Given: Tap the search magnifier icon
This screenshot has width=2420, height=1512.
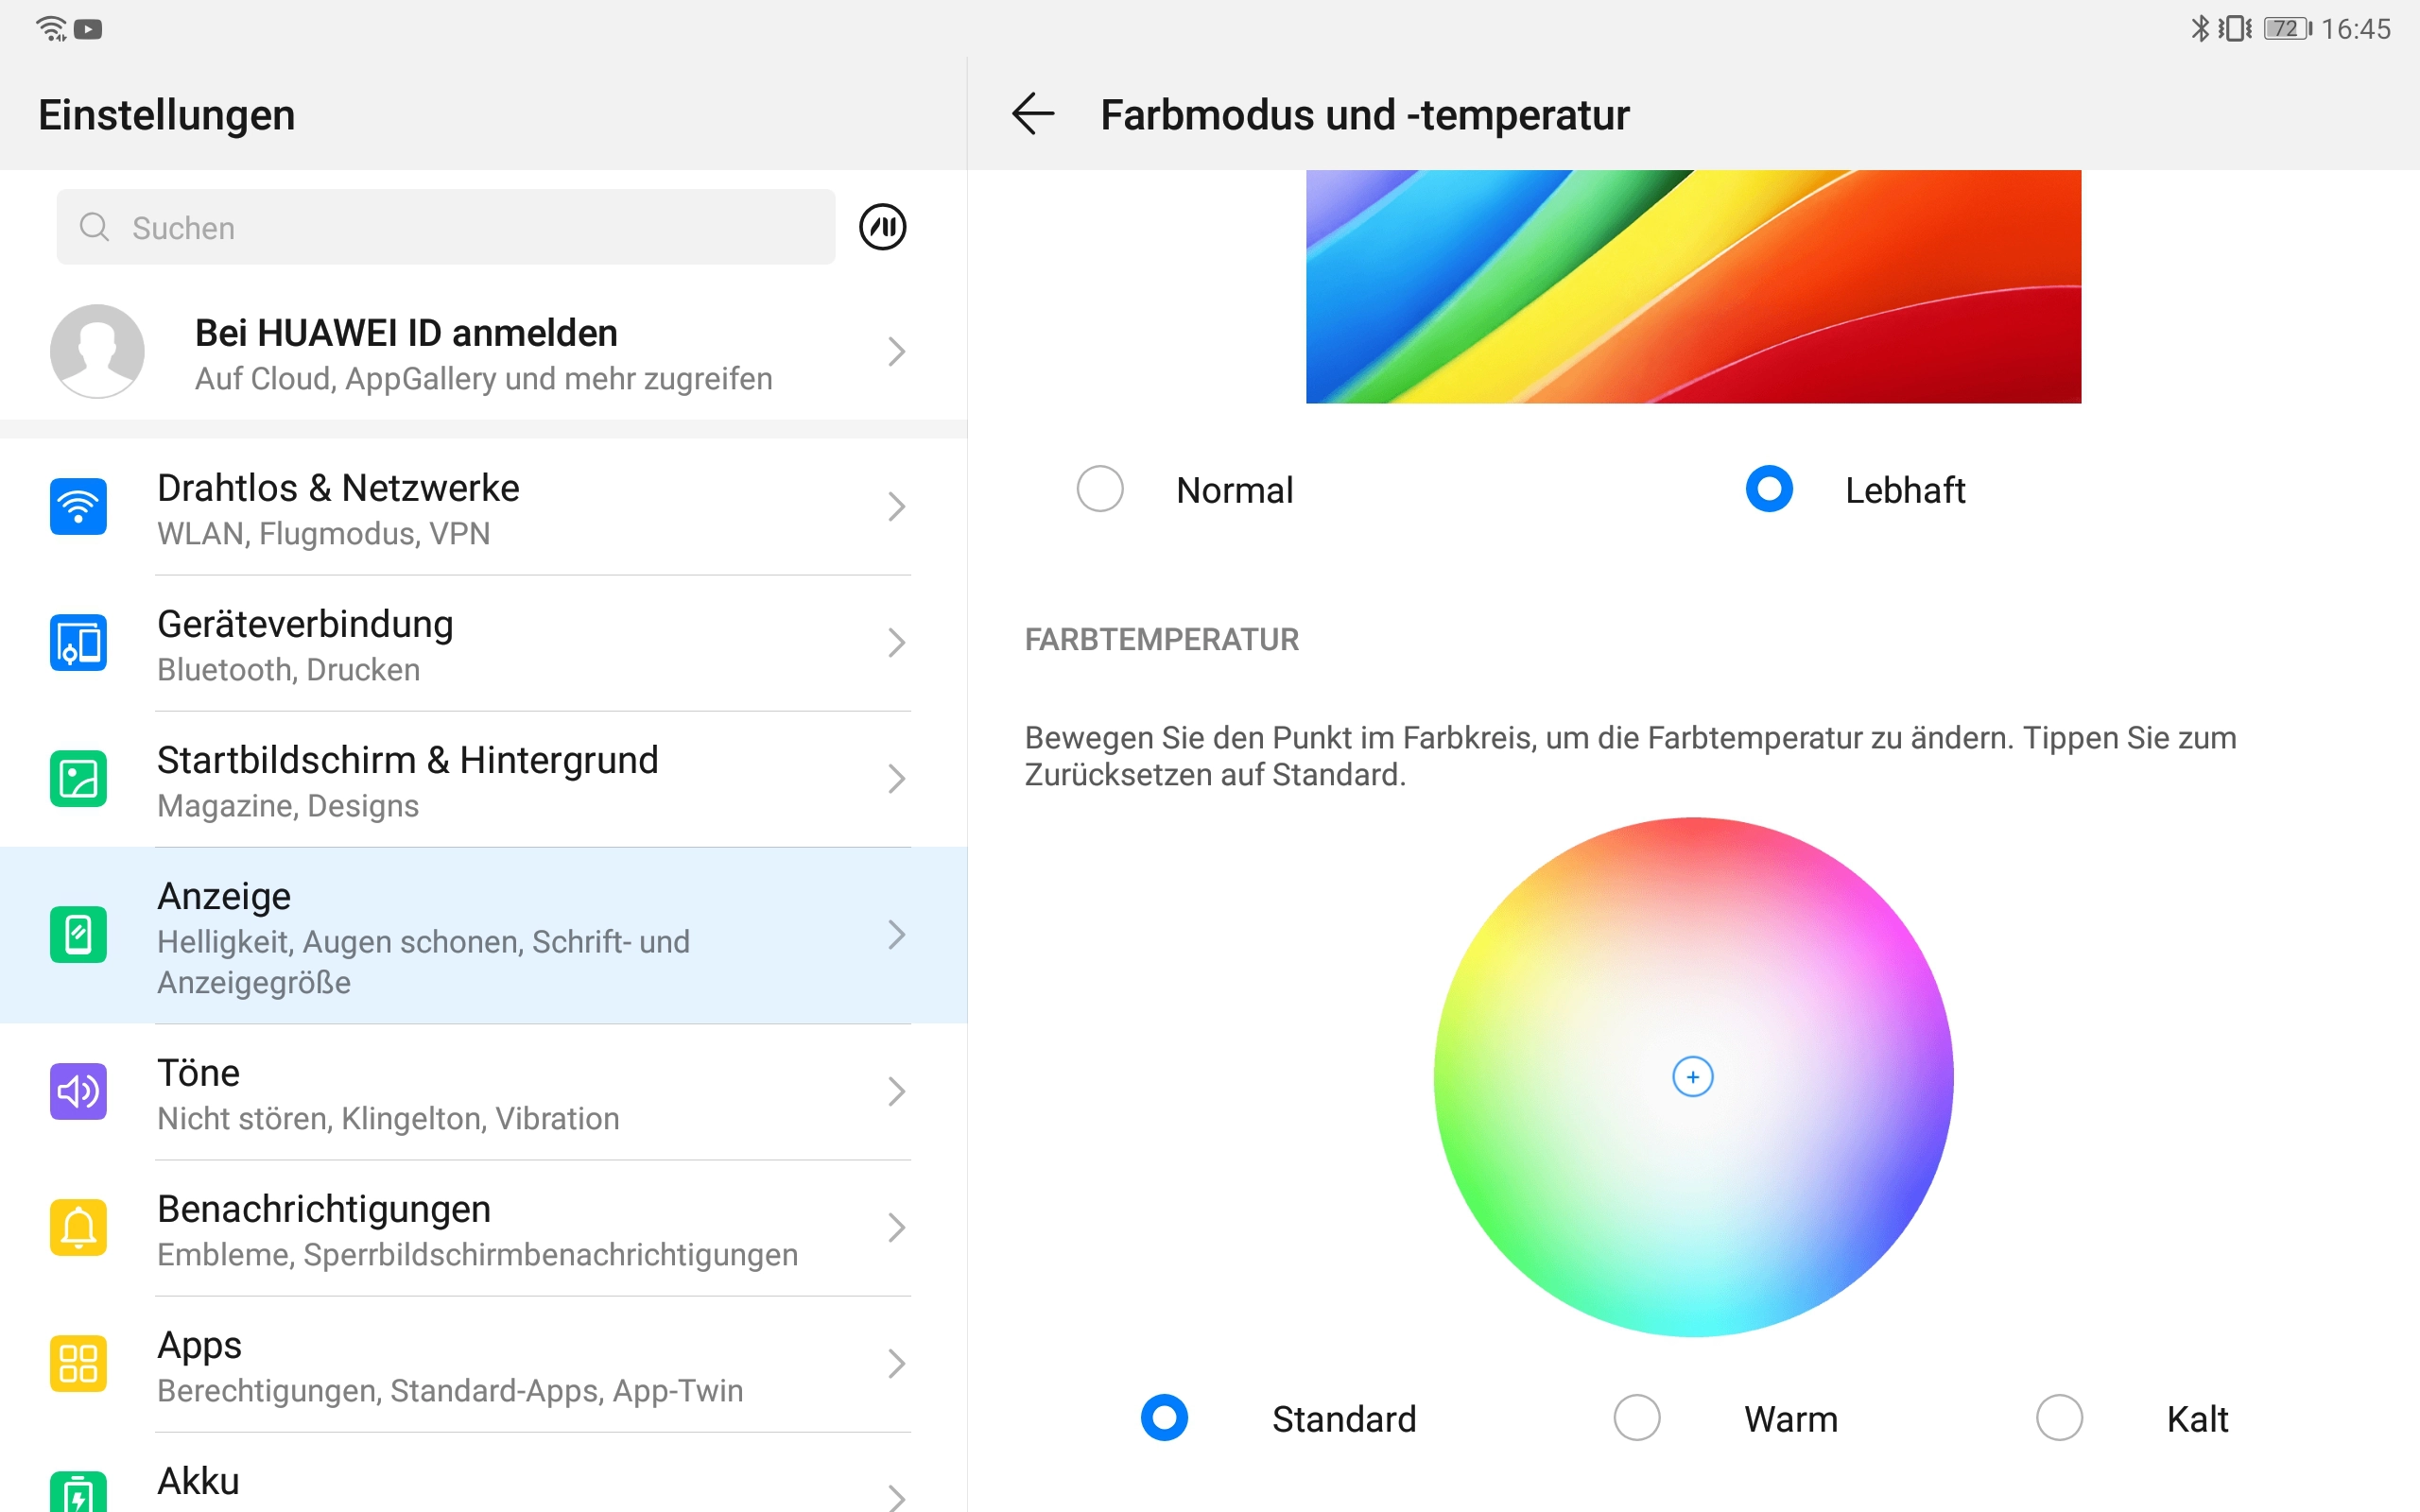Looking at the screenshot, I should [94, 227].
